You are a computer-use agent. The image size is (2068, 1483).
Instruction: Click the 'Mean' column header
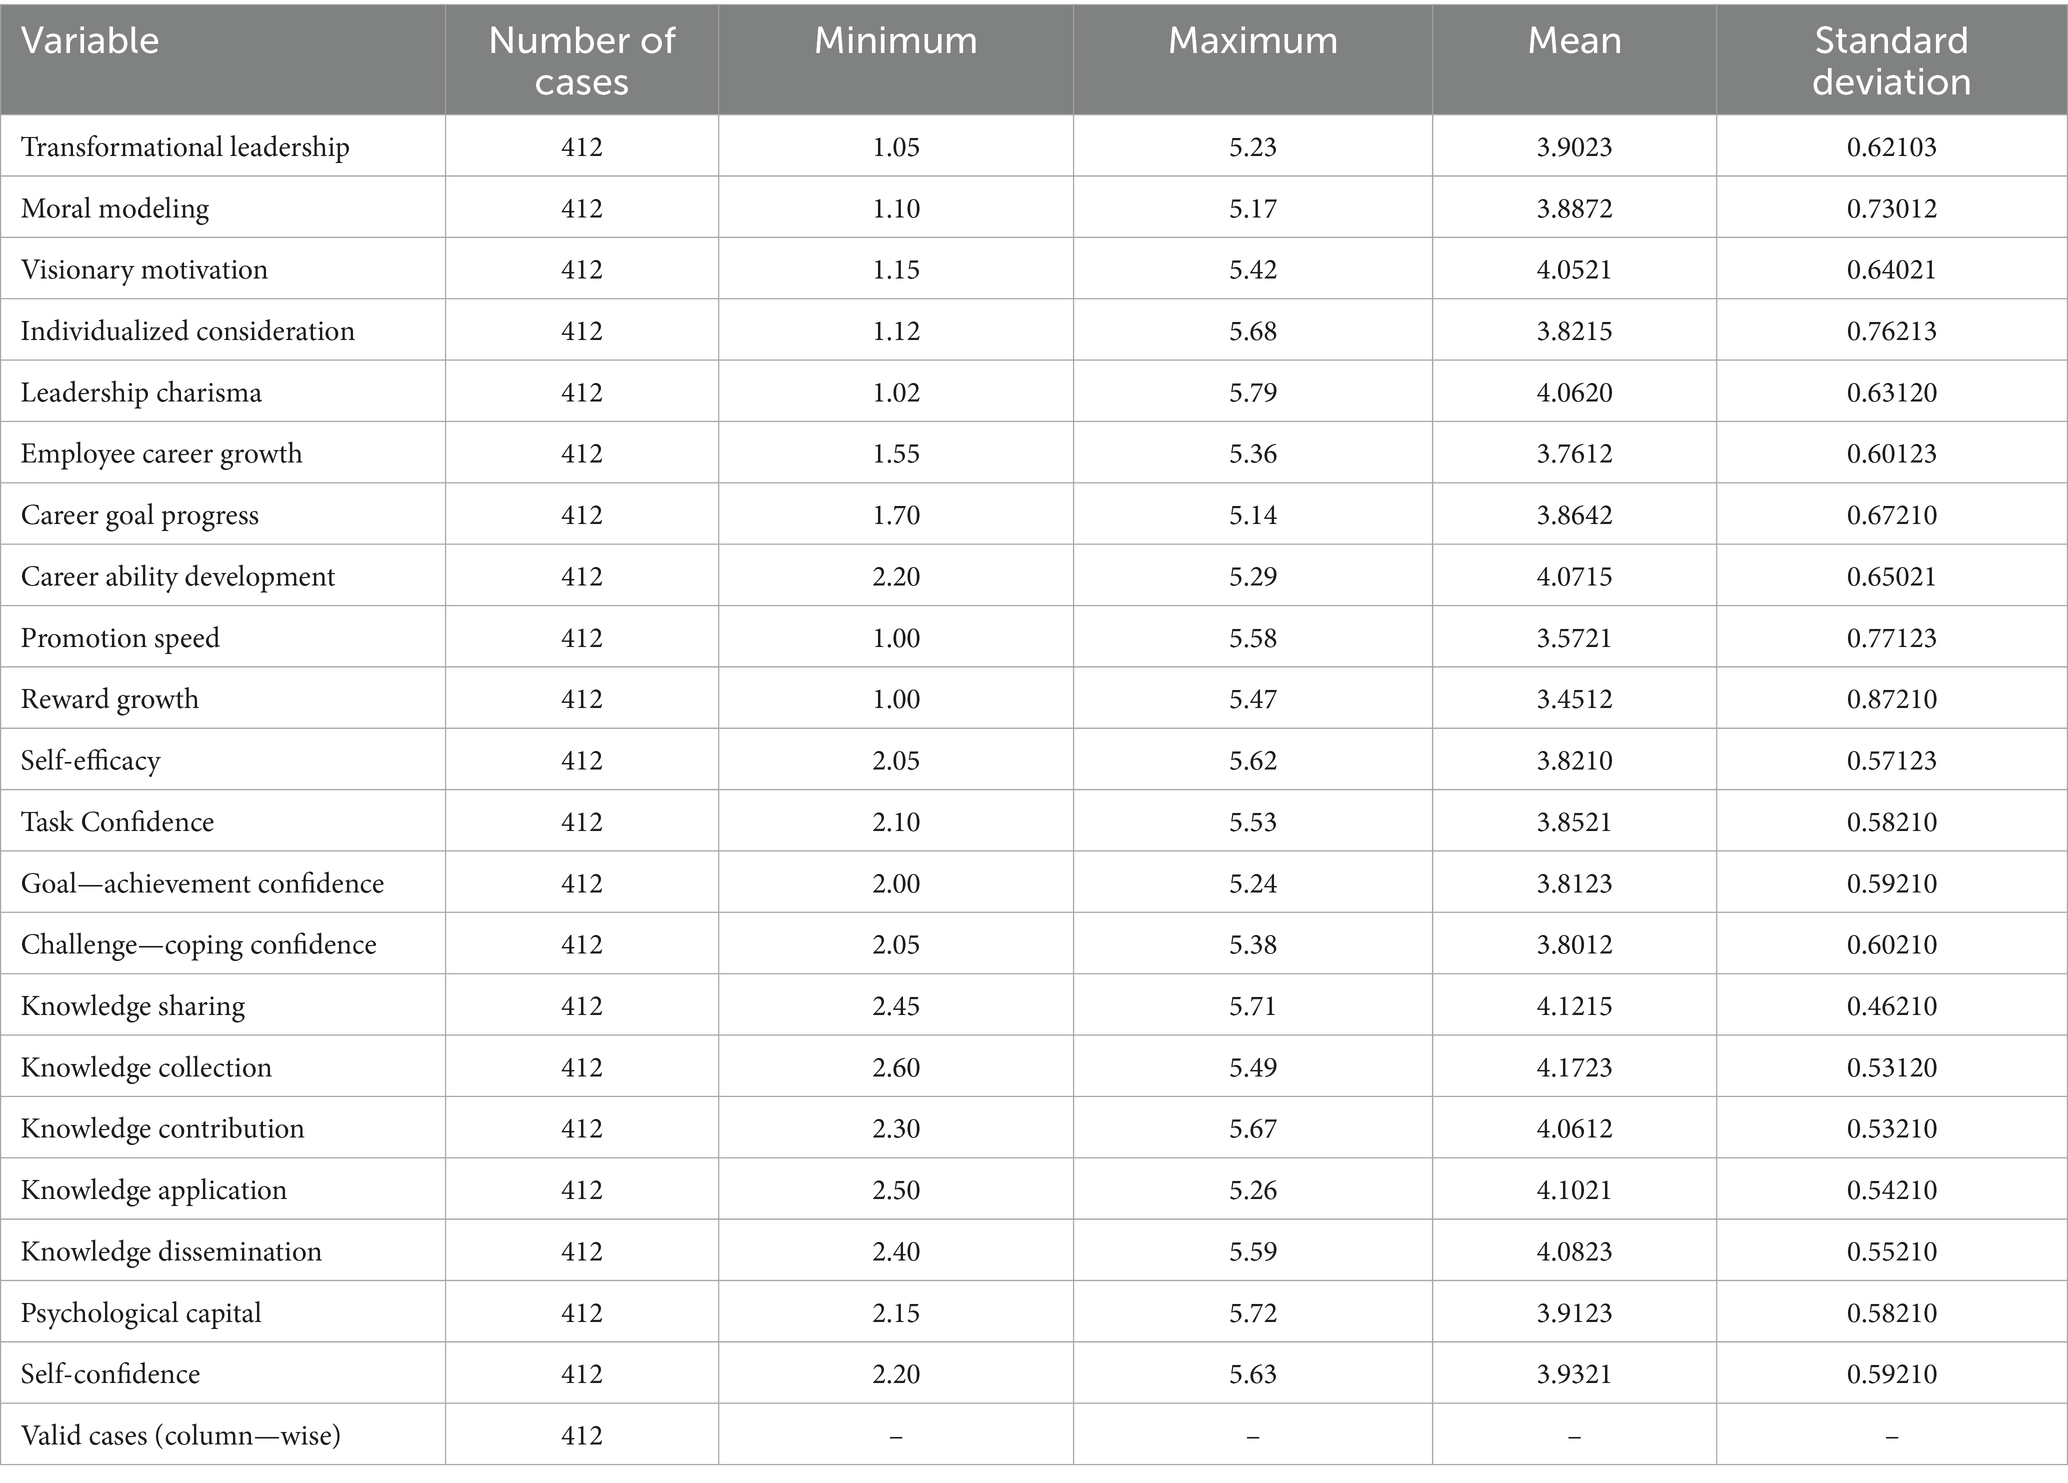pos(1574,41)
